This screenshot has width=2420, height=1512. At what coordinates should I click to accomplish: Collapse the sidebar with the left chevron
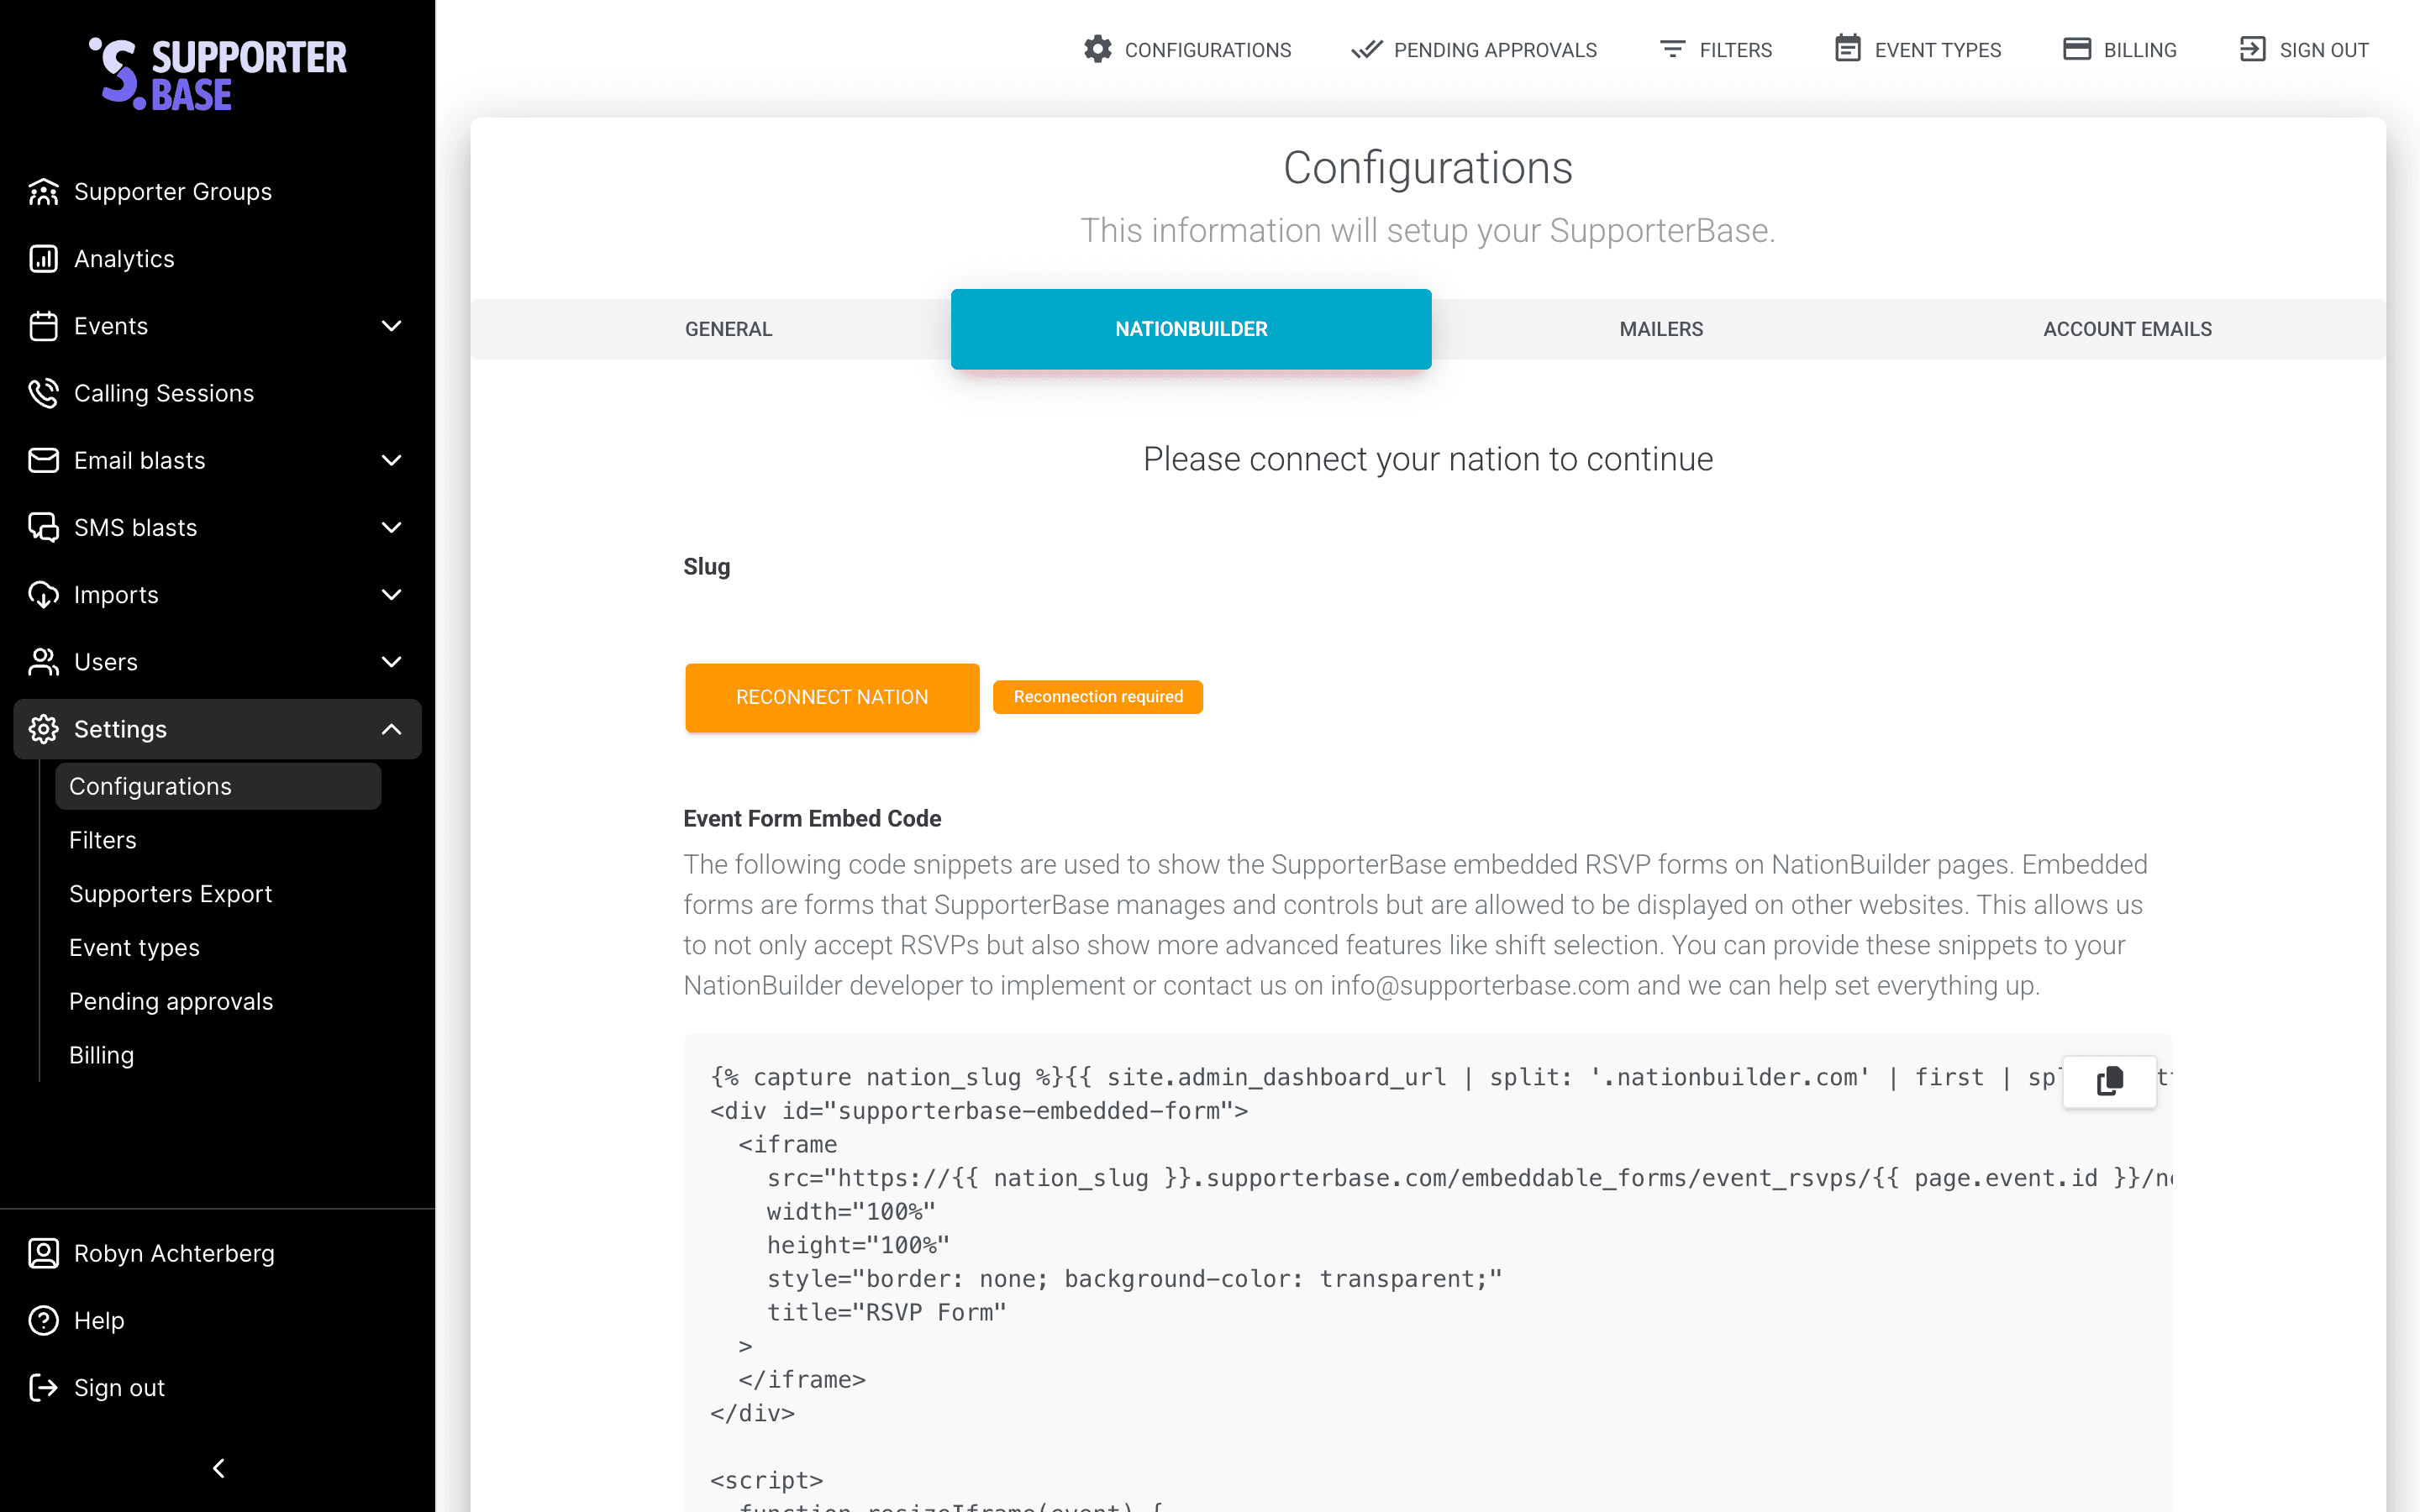pos(218,1468)
